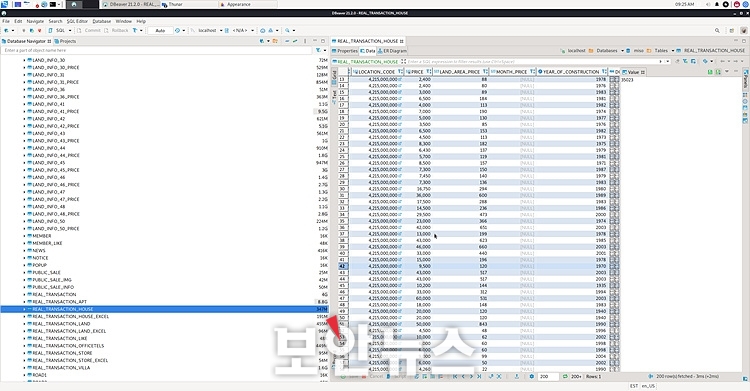Select the REAL_TRANSACTION_STORE_EXCEL table
The height and width of the screenshot is (391, 750).
[x=70, y=360]
